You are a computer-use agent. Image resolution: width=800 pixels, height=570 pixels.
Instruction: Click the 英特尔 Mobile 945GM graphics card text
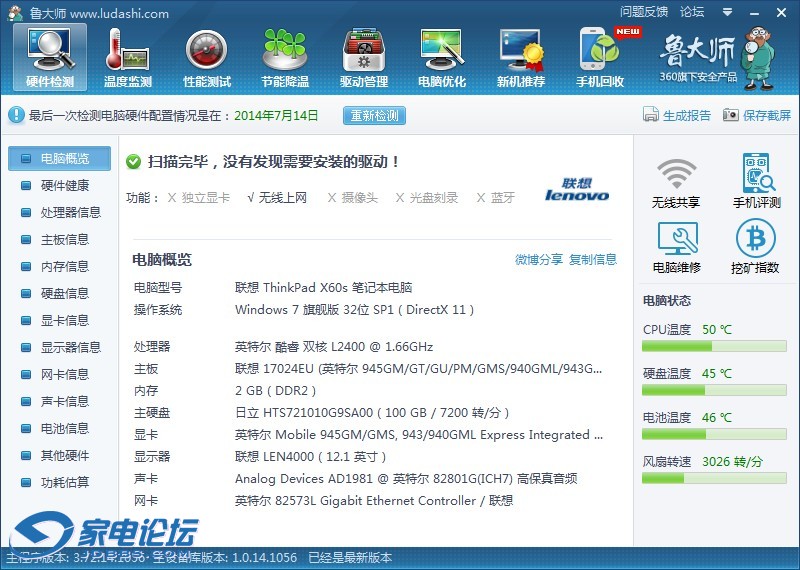[x=419, y=435]
